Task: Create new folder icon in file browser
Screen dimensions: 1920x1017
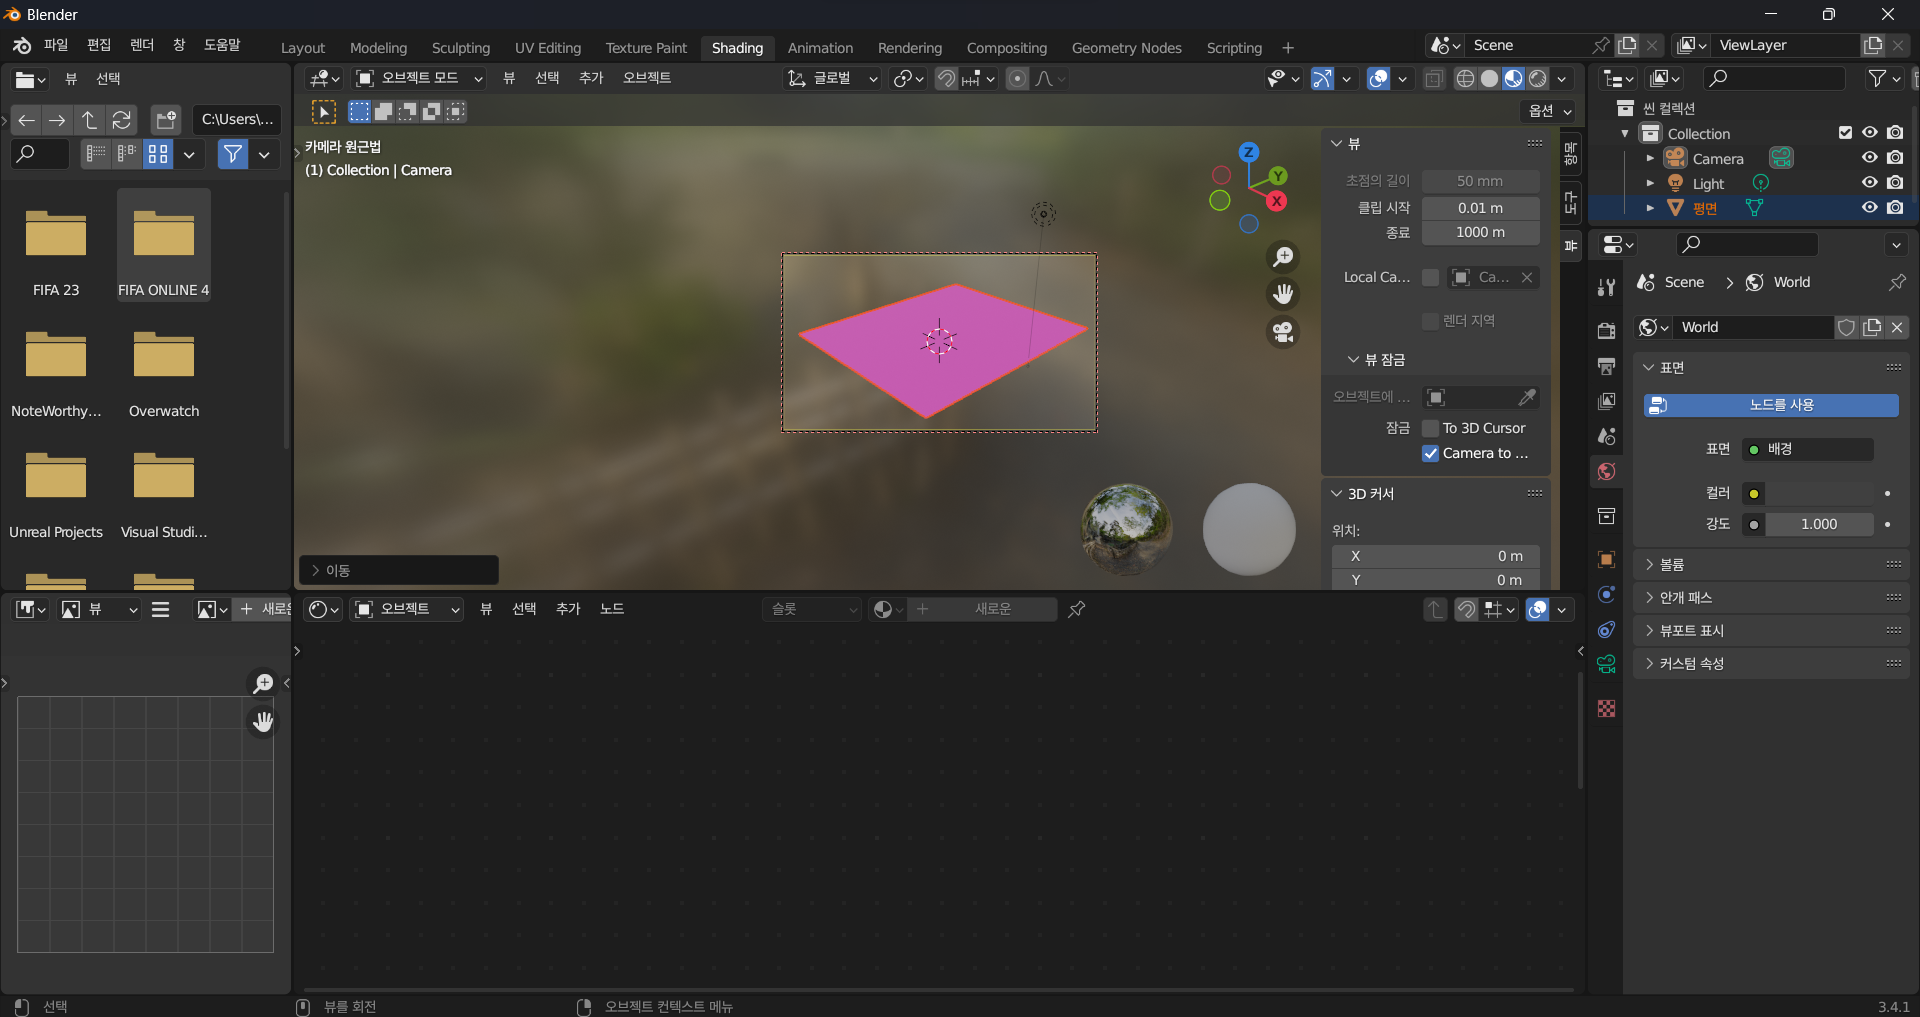Action: [166, 120]
